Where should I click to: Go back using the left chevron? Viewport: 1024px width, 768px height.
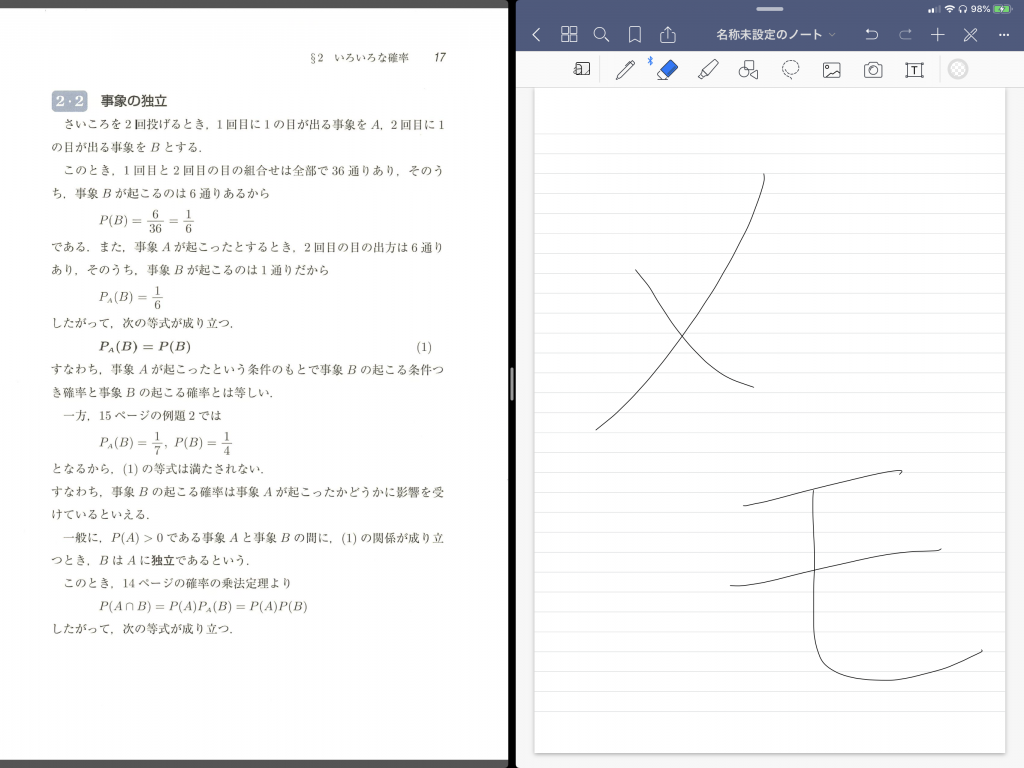(x=536, y=35)
